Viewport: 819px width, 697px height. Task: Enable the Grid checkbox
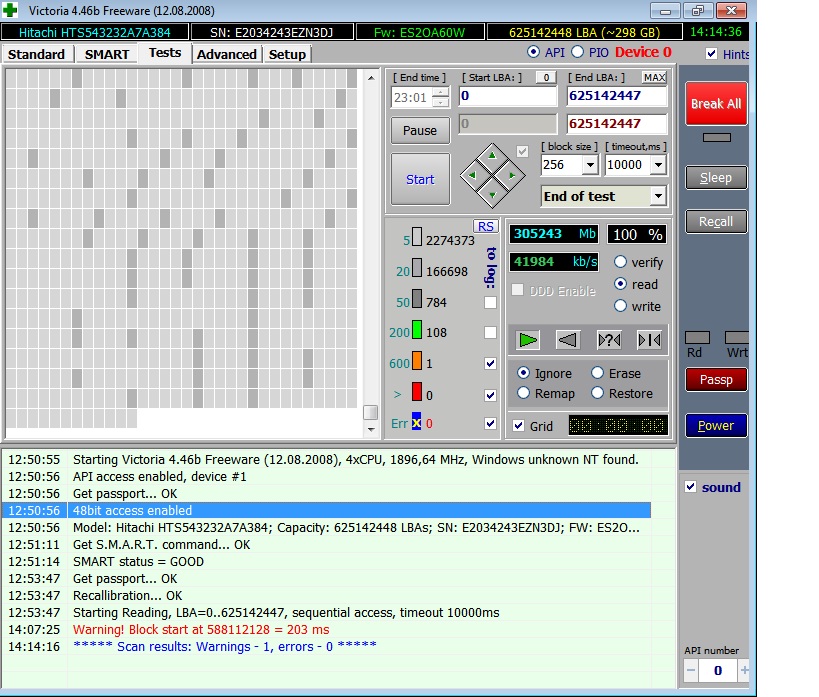click(518, 426)
